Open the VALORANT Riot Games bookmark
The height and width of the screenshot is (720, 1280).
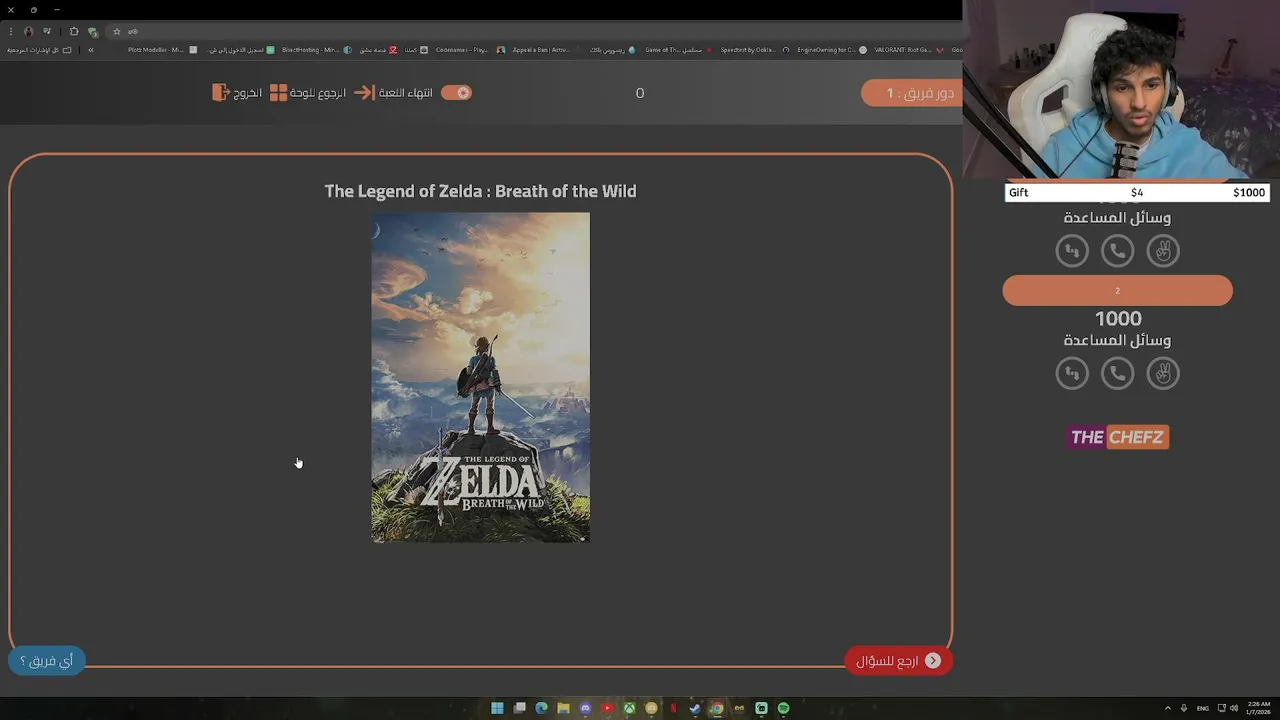pyautogui.click(x=909, y=50)
